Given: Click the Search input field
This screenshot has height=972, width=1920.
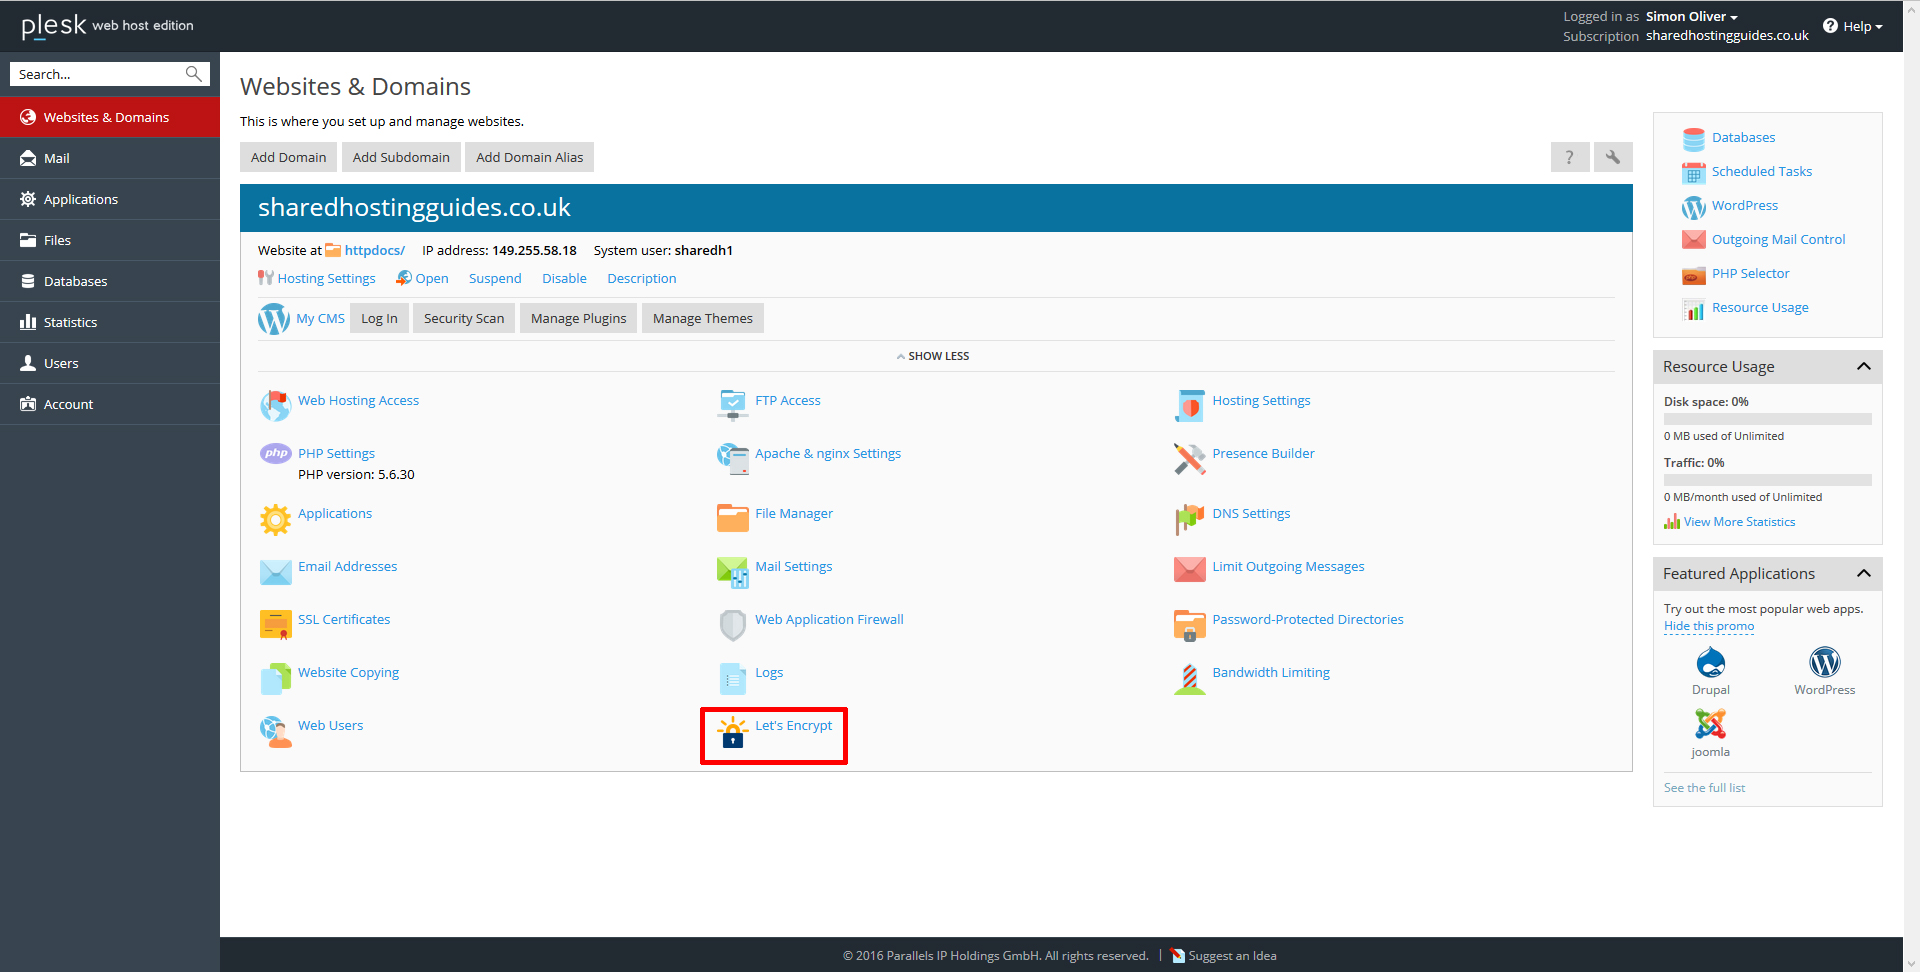Looking at the screenshot, I should tap(98, 74).
